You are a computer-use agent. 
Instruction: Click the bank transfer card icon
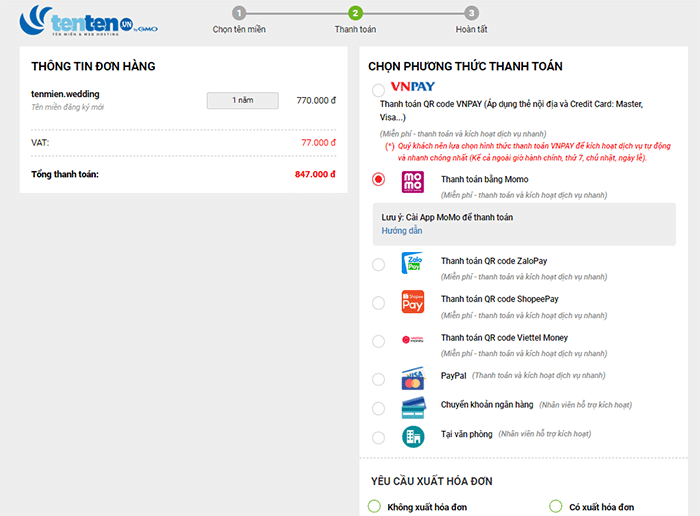[x=412, y=408]
